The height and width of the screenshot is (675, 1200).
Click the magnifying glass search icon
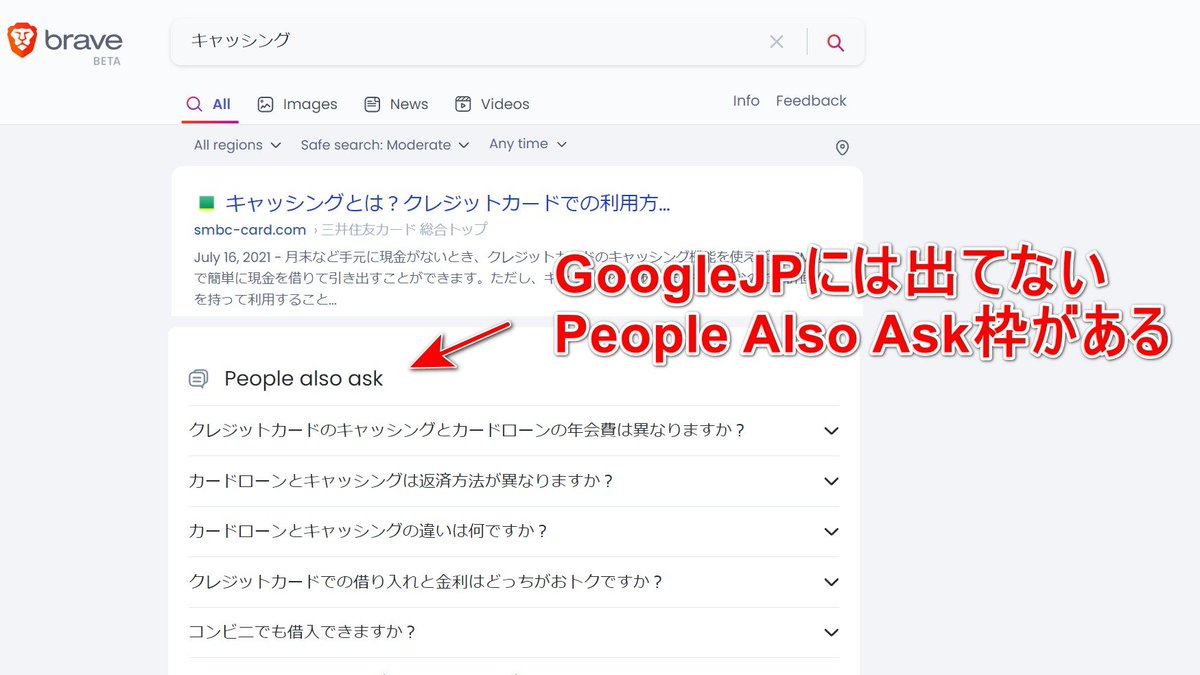[836, 41]
